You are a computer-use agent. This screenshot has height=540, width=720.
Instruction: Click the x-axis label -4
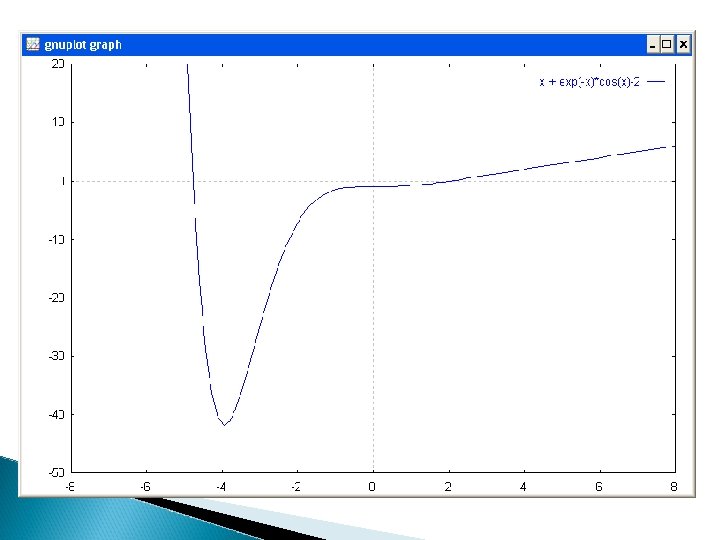coord(221,487)
